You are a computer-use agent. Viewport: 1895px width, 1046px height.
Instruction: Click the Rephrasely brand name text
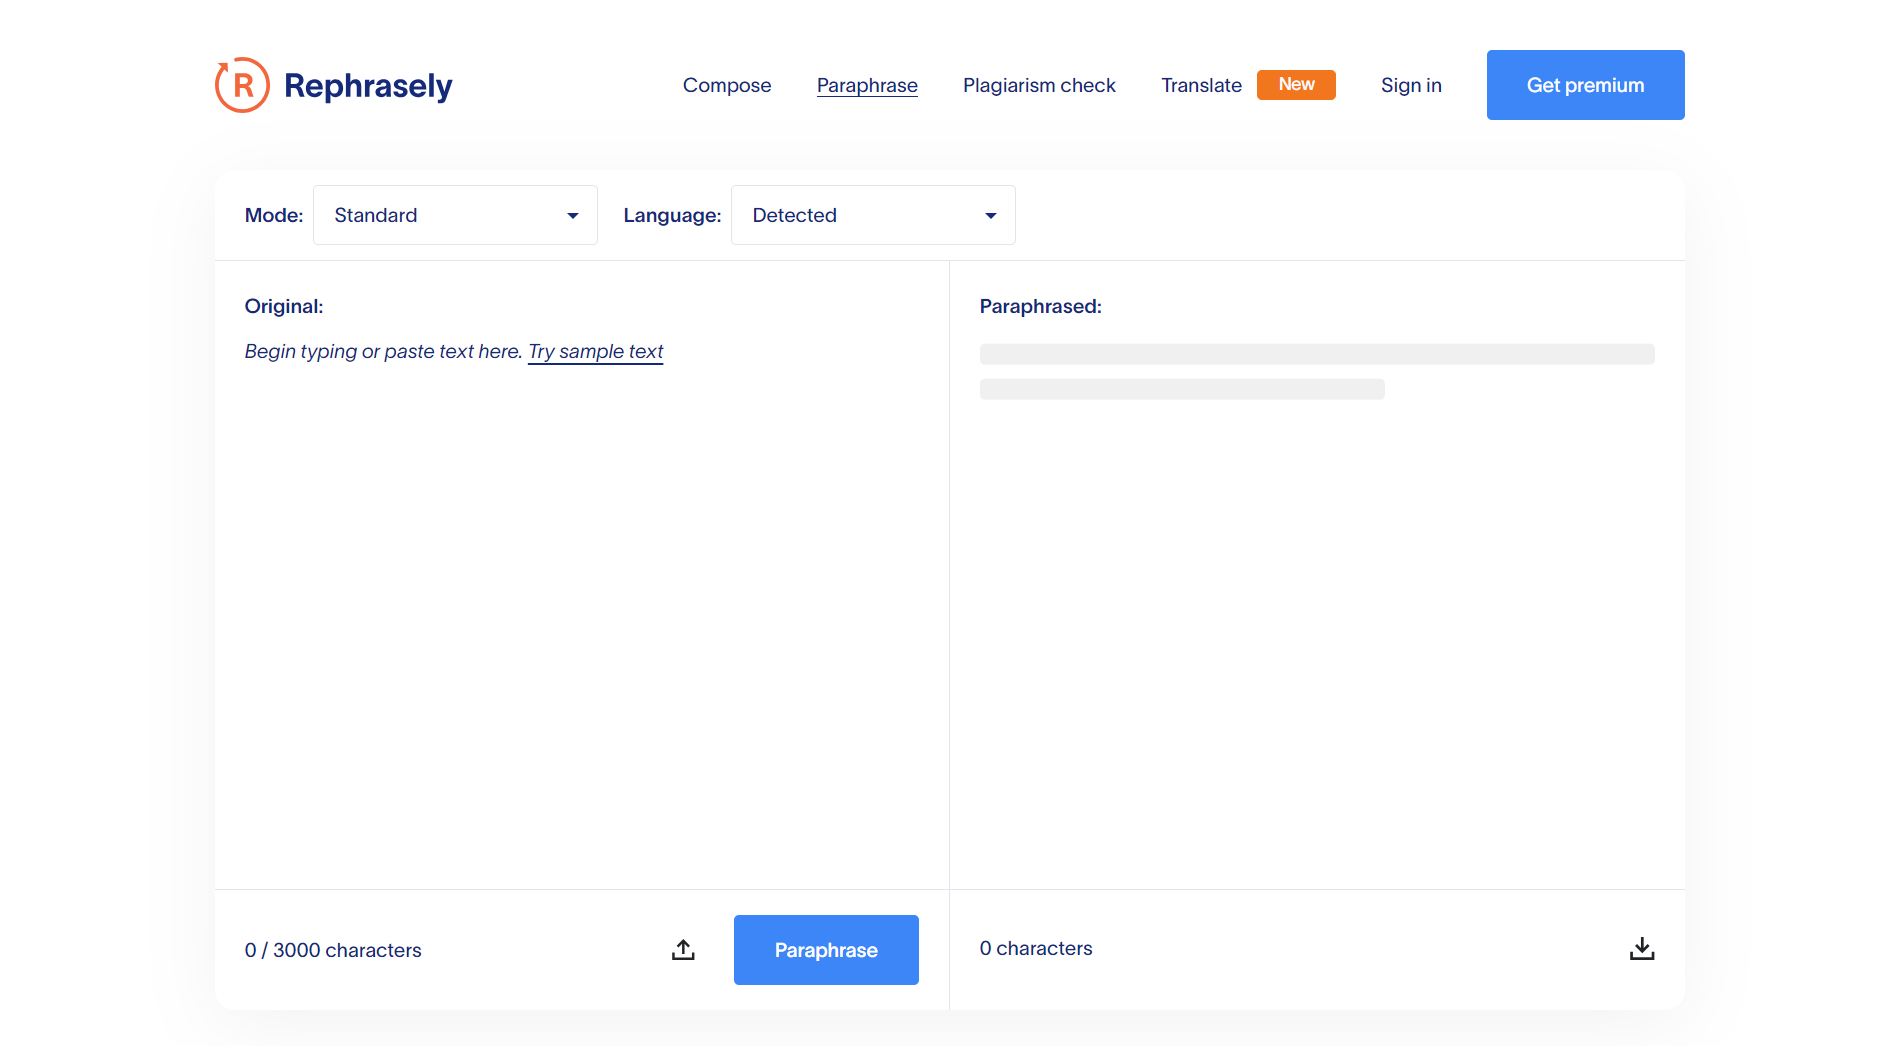pos(368,86)
